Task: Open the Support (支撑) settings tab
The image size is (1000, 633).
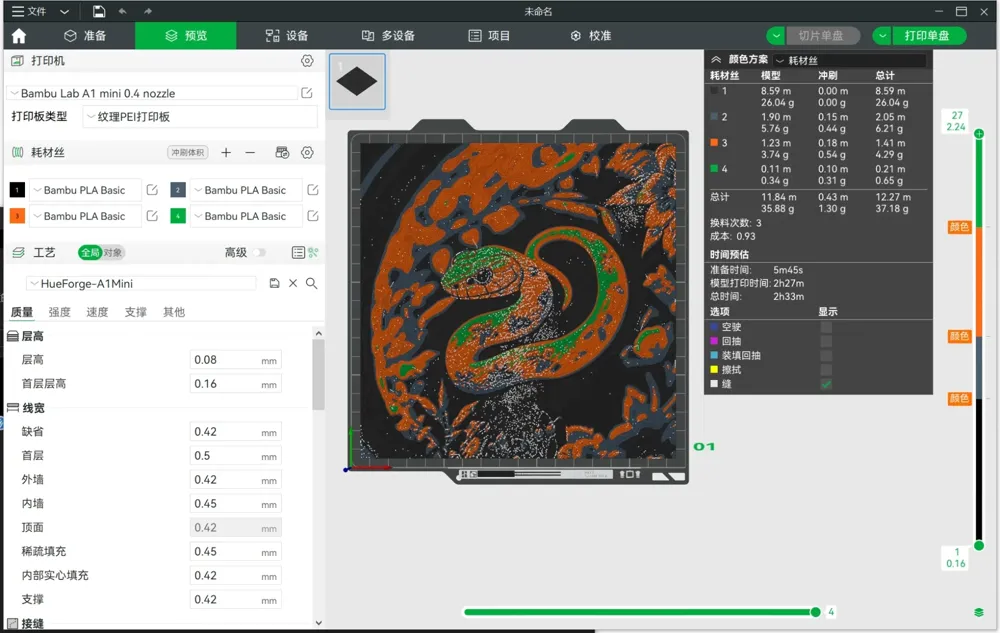Action: click(135, 312)
